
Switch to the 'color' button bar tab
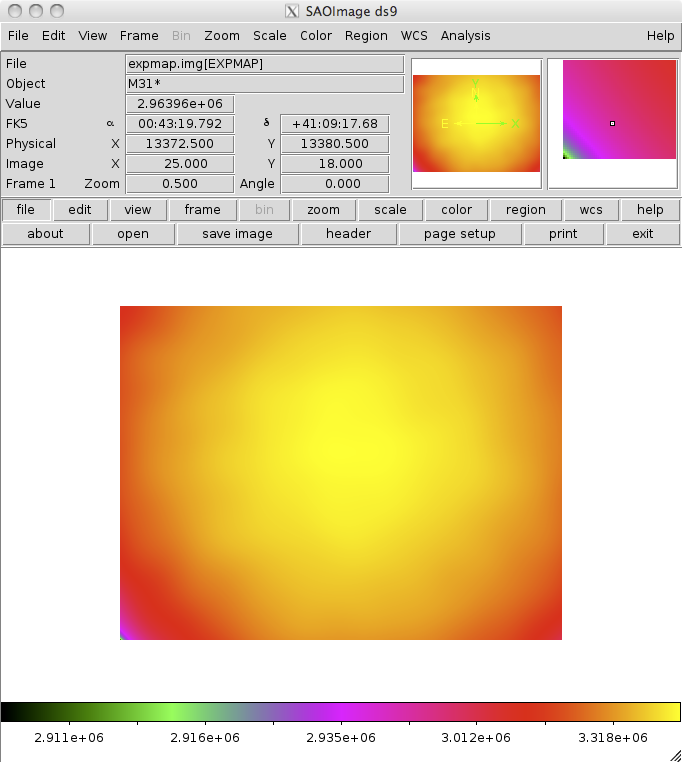pyautogui.click(x=456, y=210)
